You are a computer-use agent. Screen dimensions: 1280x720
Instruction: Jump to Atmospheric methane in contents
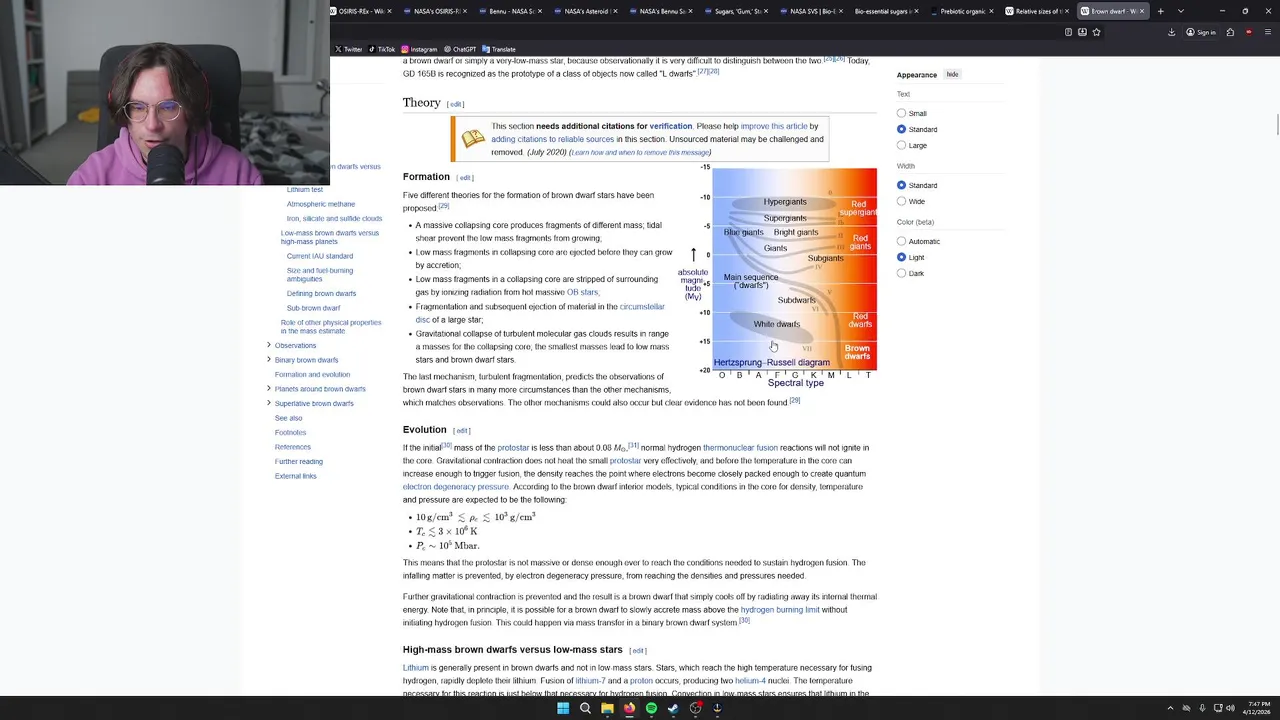point(321,204)
